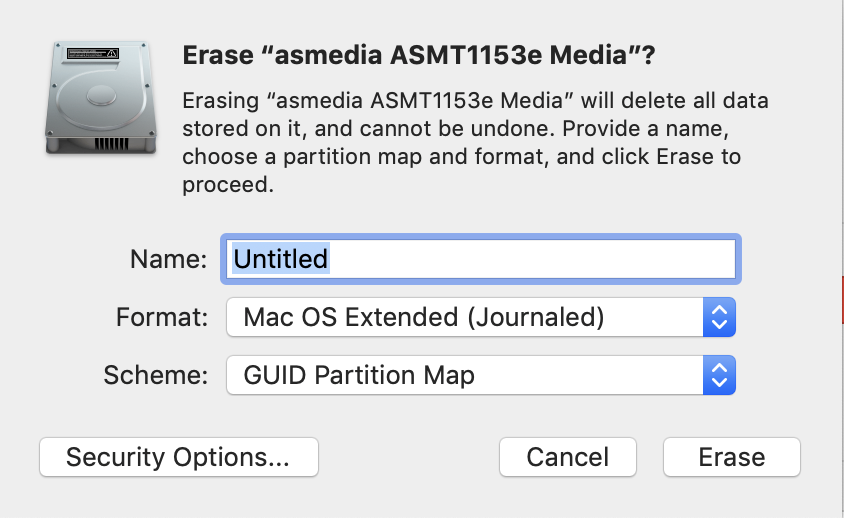Click the blue arrows on the Scheme popup
Viewport: 844px width, 518px height.
click(x=719, y=375)
